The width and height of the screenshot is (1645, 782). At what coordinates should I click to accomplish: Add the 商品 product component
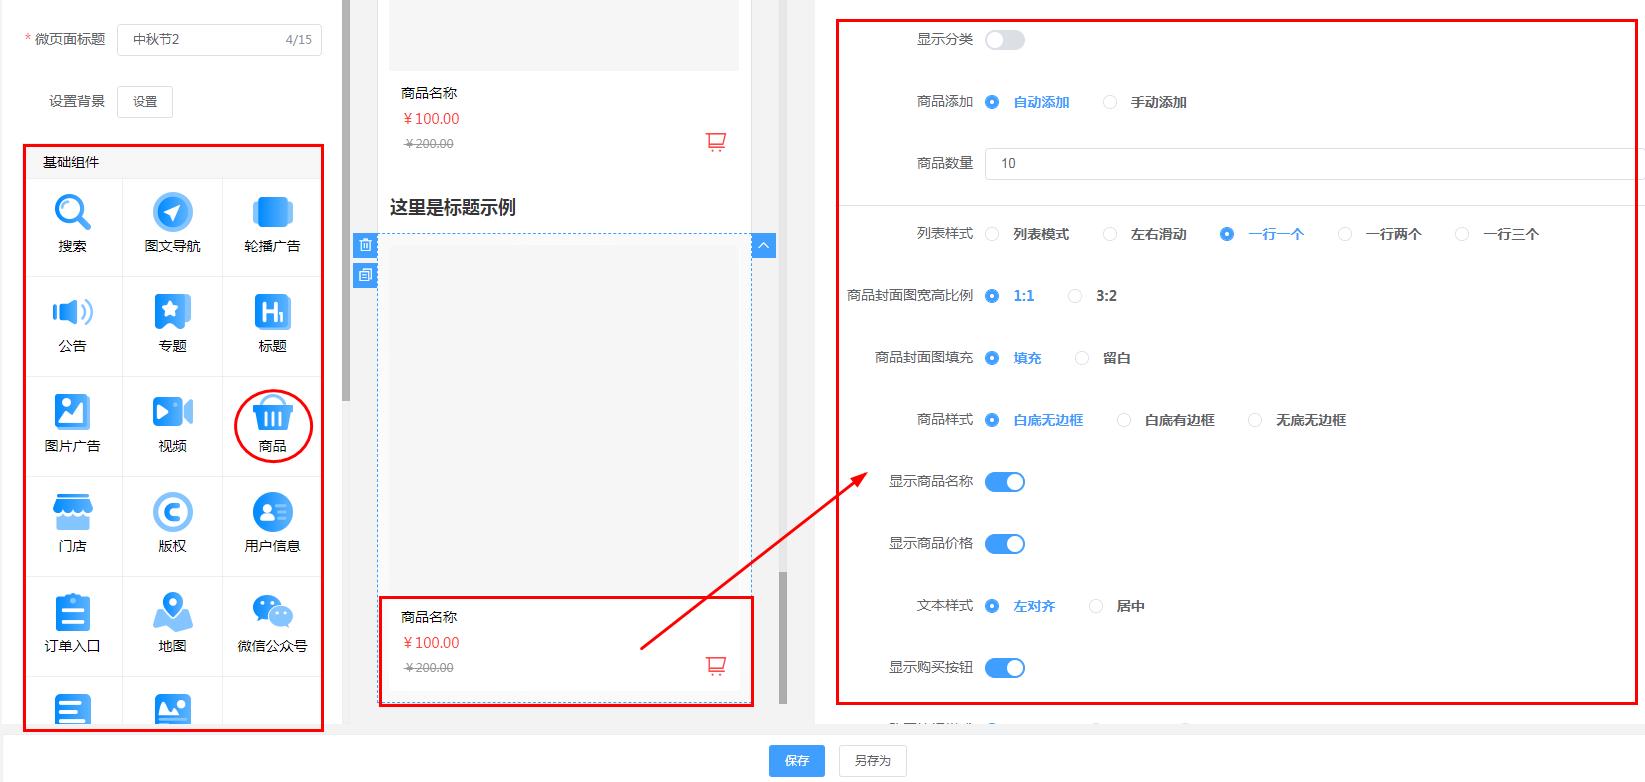[x=272, y=426]
